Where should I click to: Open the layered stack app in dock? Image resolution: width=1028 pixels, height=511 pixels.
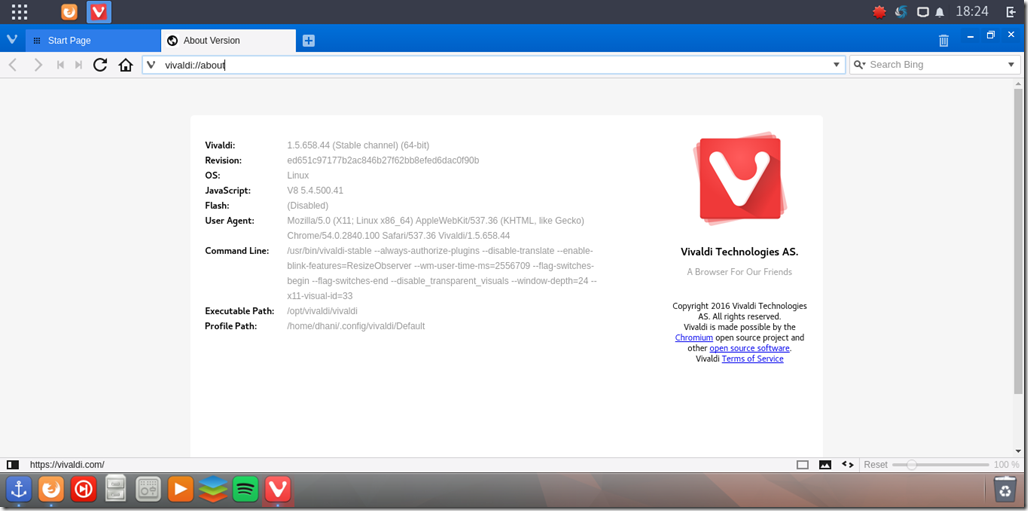pos(213,489)
